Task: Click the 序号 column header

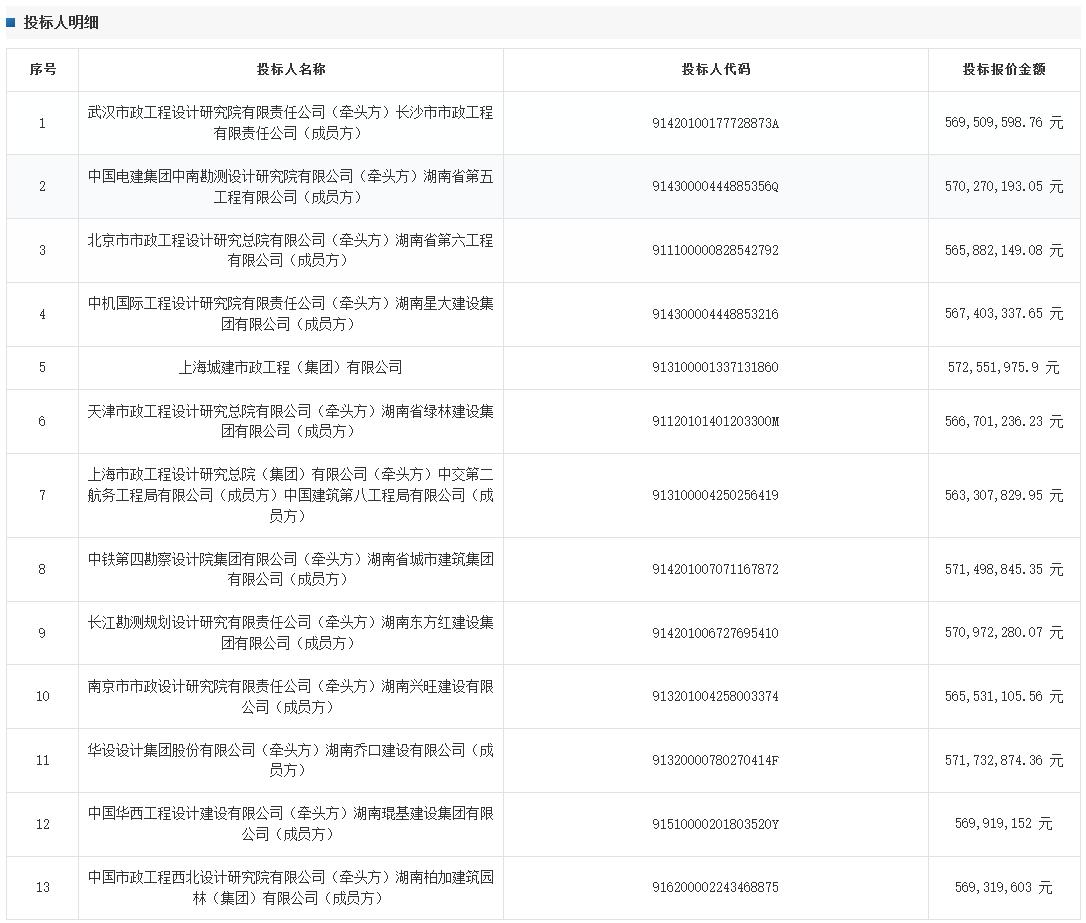Action: 42,69
